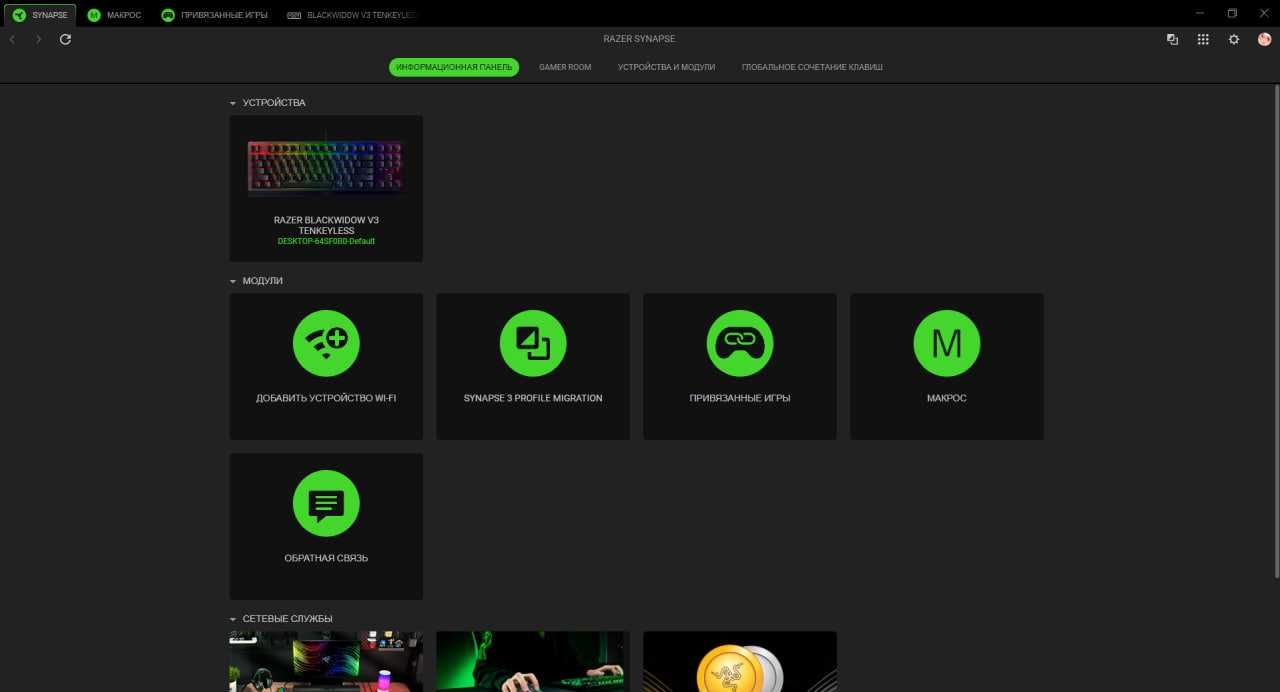Screen dimensions: 1280x692
Task: Open the Razer gold and silver coins thumbnail
Action: pyautogui.click(x=740, y=661)
